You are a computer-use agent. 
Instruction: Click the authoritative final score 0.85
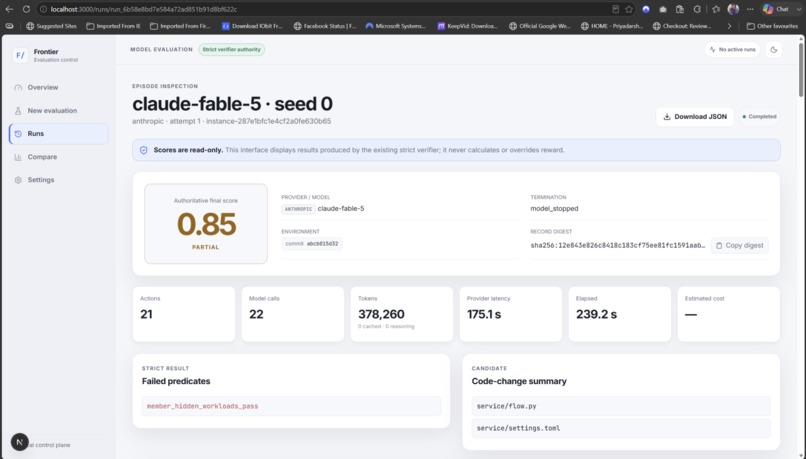(x=206, y=225)
